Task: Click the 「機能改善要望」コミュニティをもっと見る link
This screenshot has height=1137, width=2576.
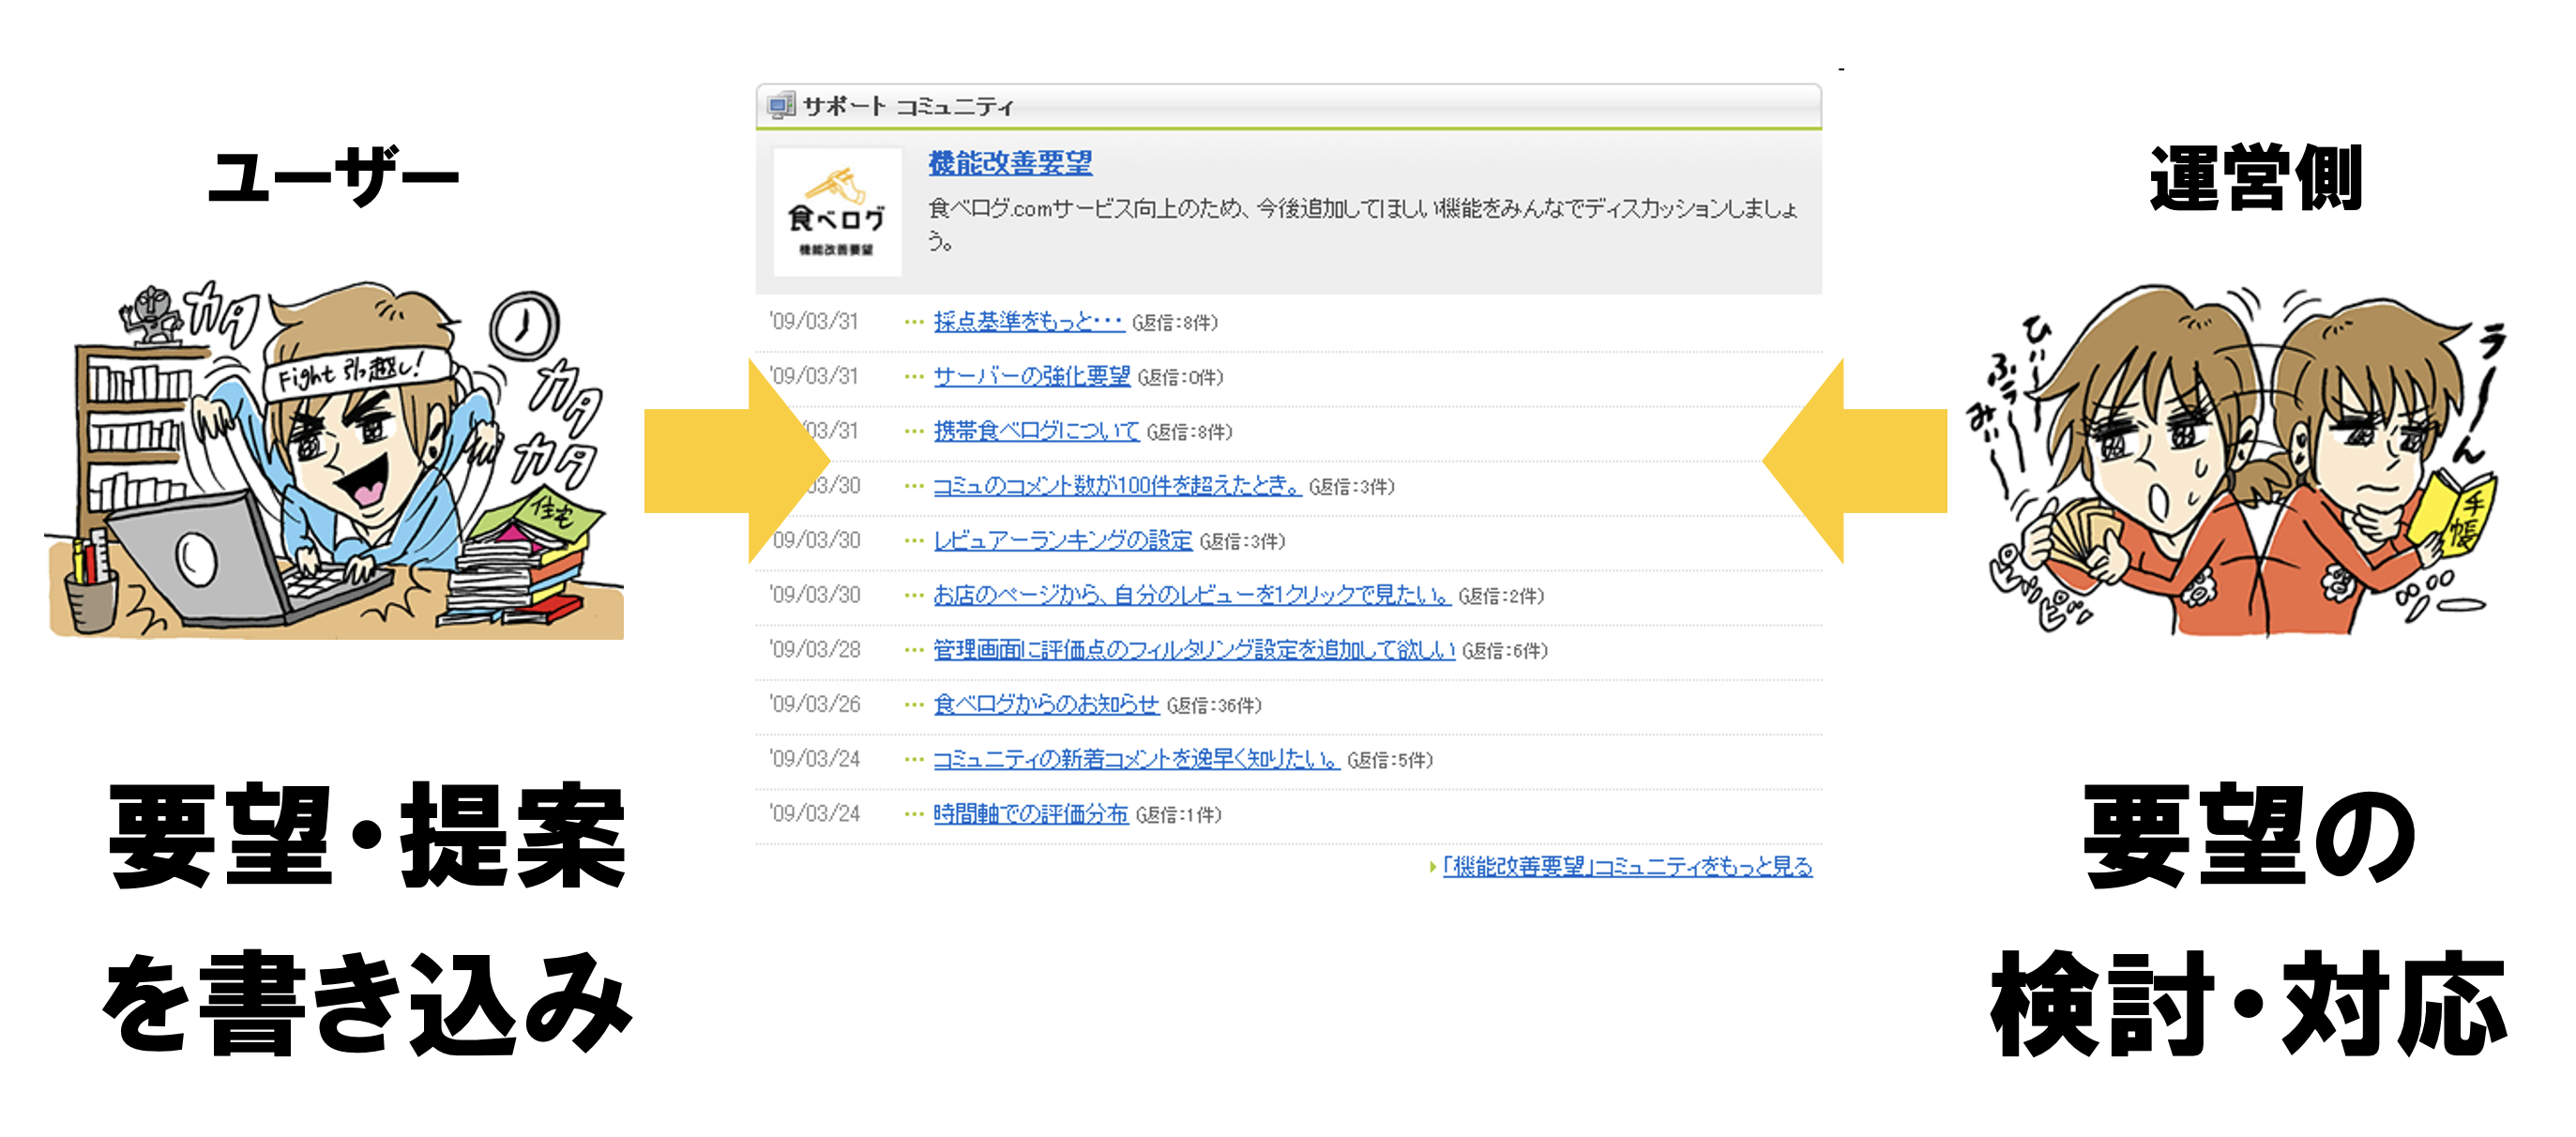Action: (x=1627, y=867)
